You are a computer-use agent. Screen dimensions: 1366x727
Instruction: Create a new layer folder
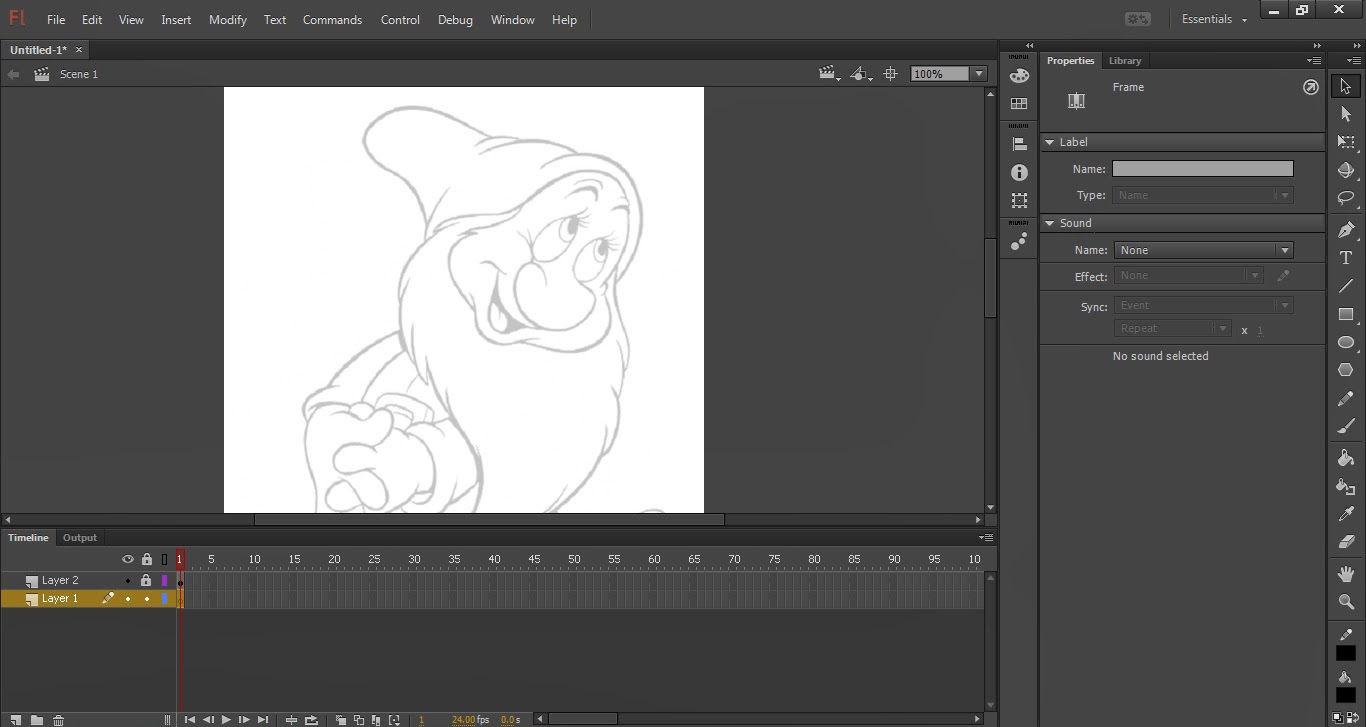coord(37,720)
